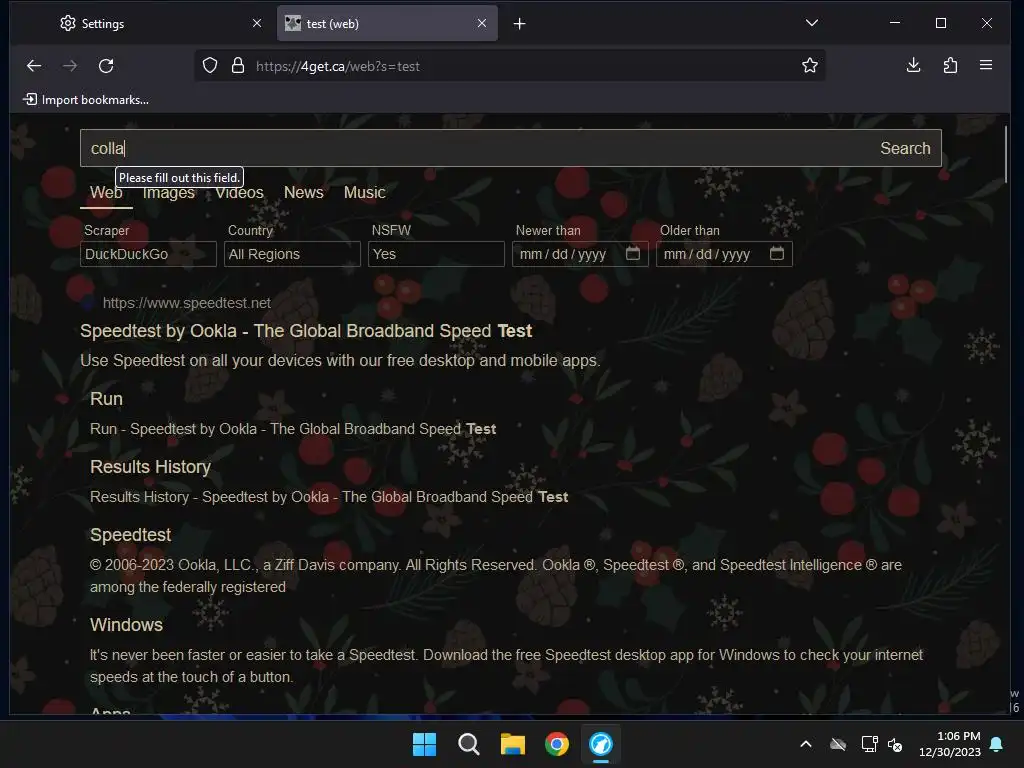Viewport: 1024px width, 768px height.
Task: Open the clock showing 1:06 PM
Action: tap(950, 744)
